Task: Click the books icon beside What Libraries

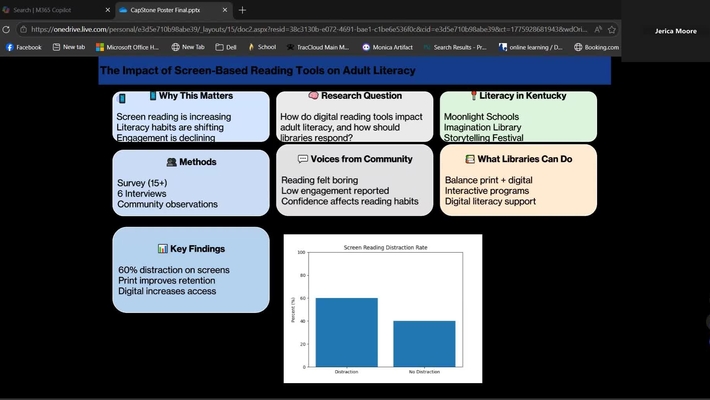Action: [470, 159]
